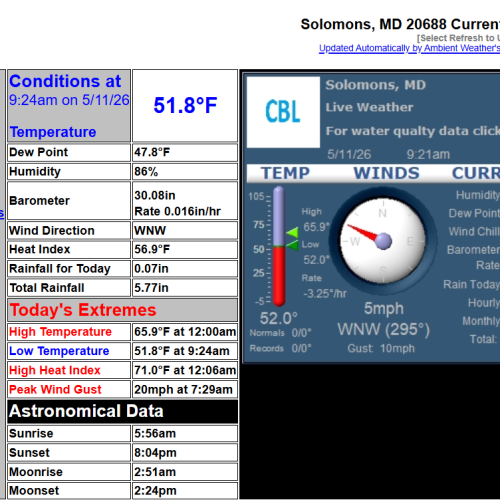This screenshot has width=500, height=500.
Task: Click the High Heat Index label
Action: [x=55, y=370]
